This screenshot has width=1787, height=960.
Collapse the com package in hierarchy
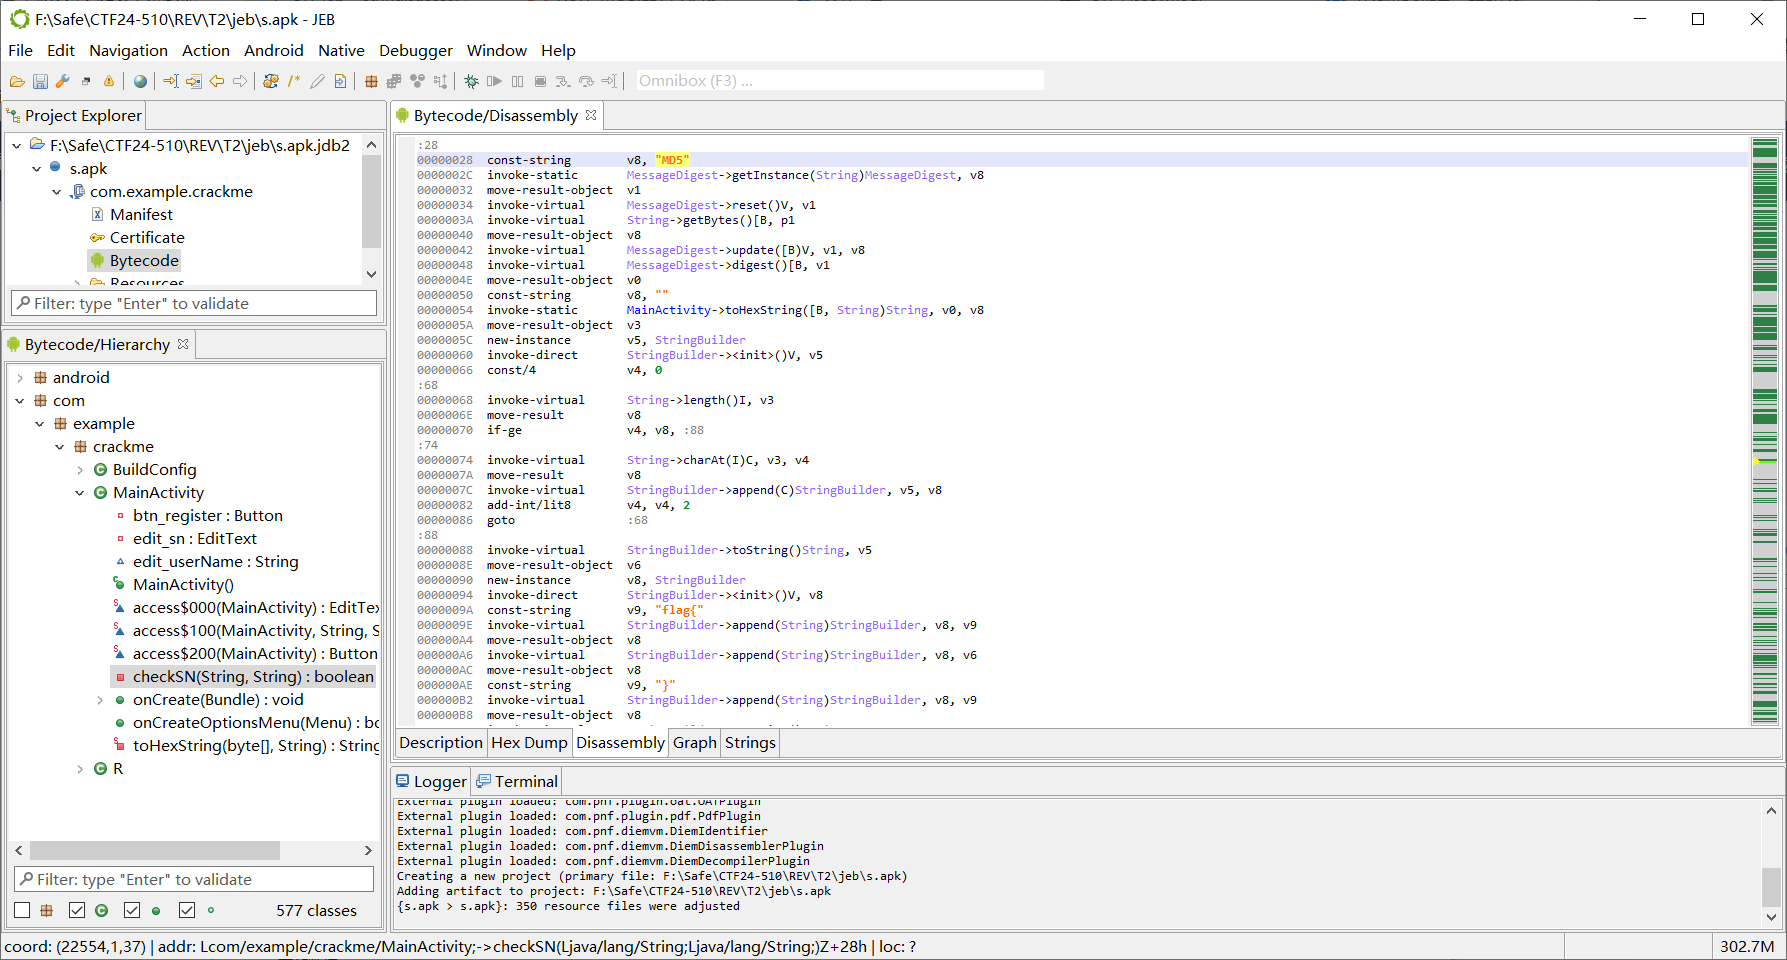20,401
